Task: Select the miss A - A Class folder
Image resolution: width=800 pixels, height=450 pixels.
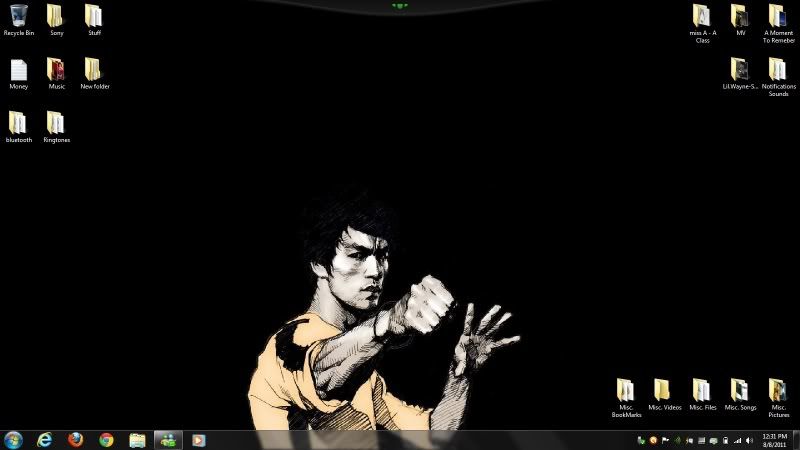Action: click(703, 23)
